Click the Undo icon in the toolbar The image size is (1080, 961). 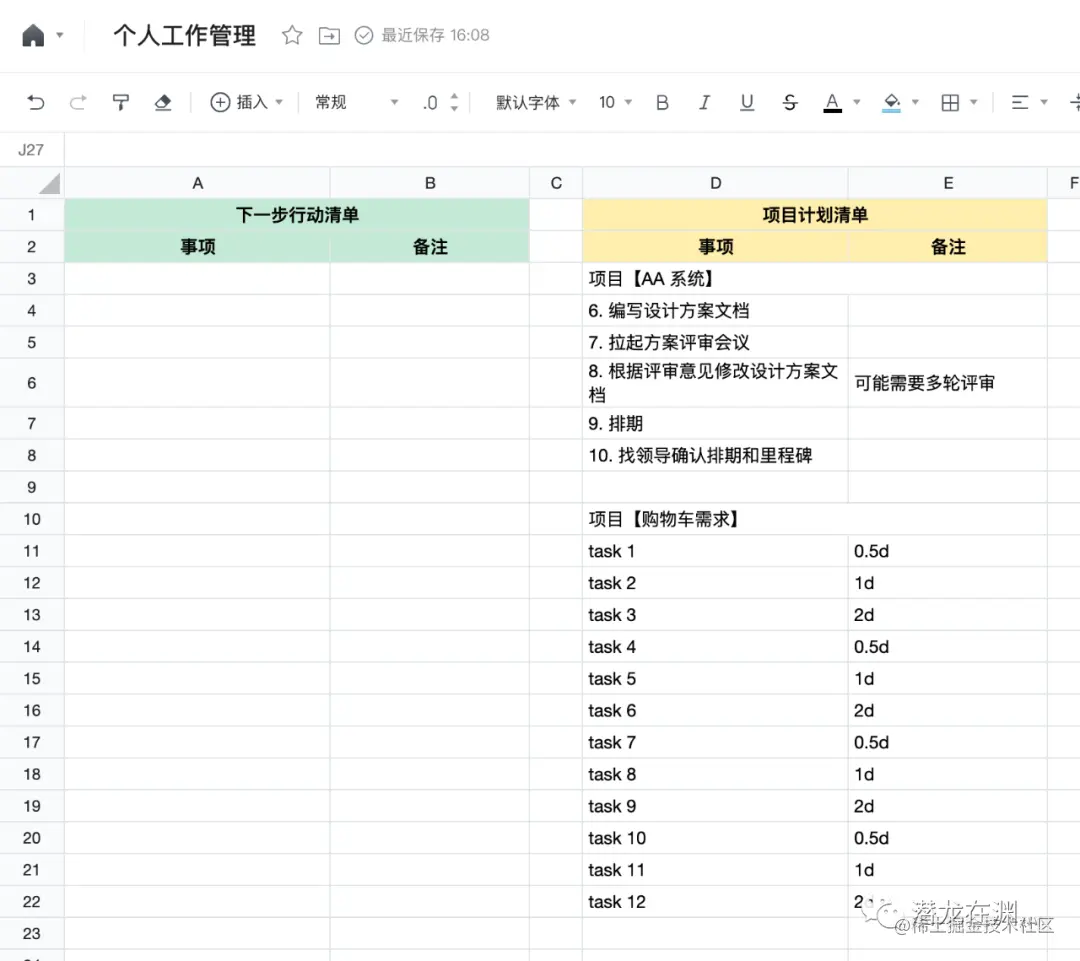pyautogui.click(x=38, y=102)
